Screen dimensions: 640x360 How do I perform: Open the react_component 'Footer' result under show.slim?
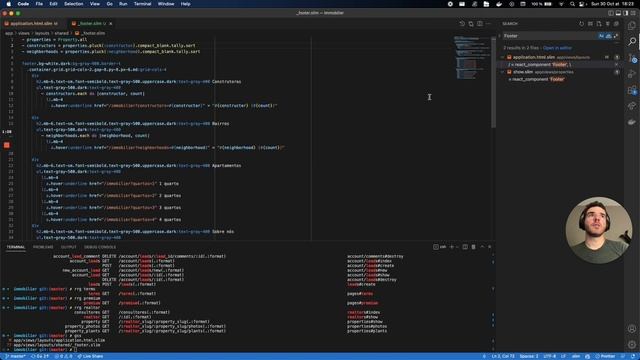tap(560, 79)
